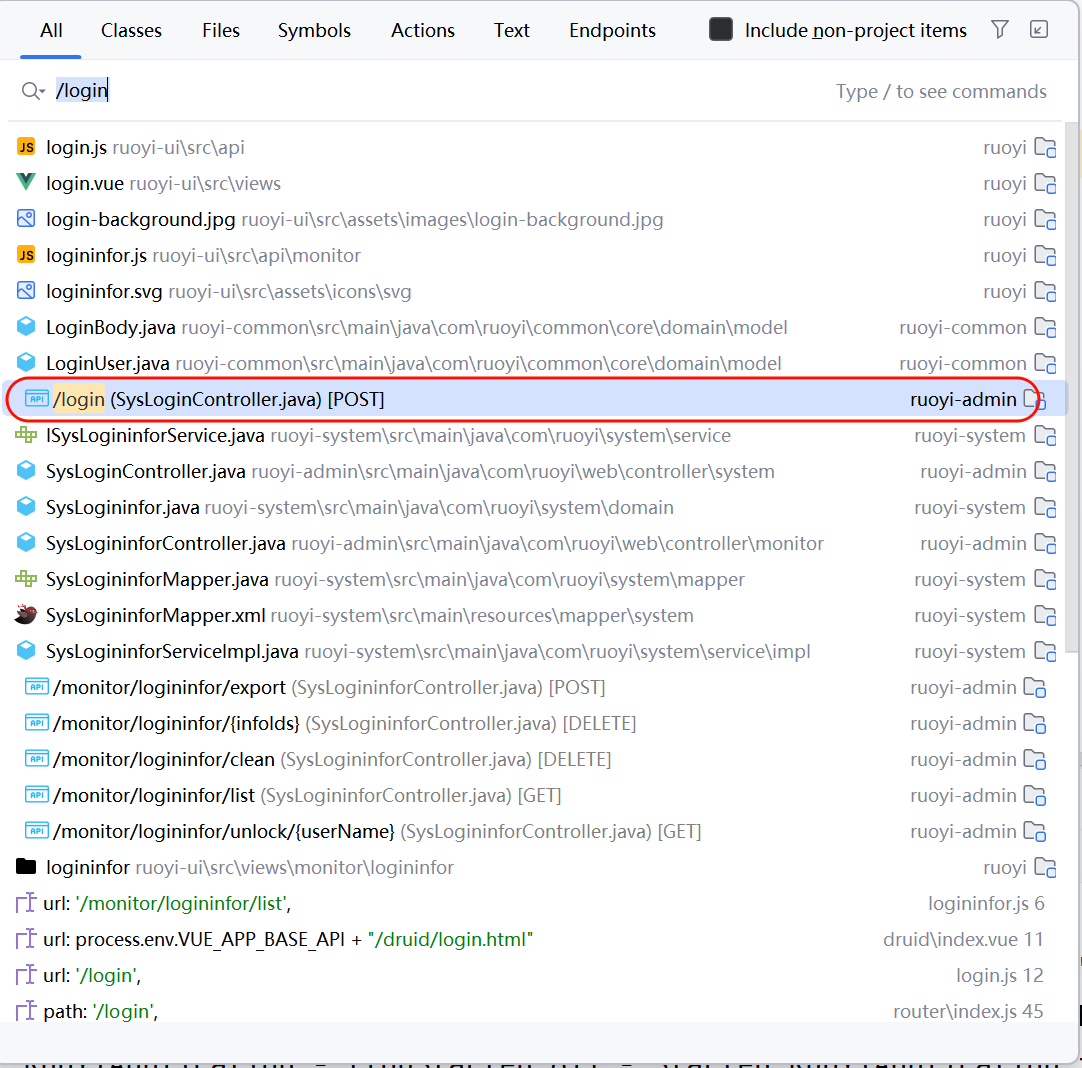Click the API icon beside /monitor/logininfor/export
1082x1068 pixels.
pyautogui.click(x=37, y=687)
